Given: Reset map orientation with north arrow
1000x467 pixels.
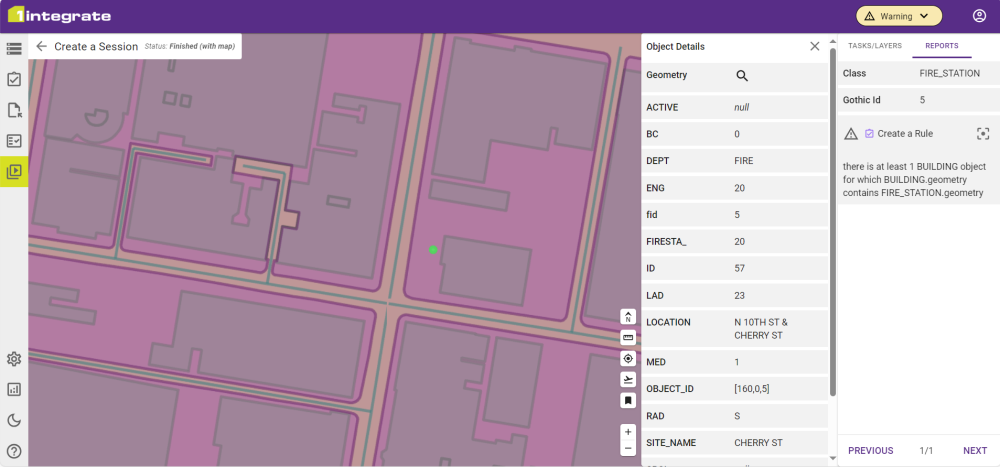Looking at the screenshot, I should click(x=628, y=317).
